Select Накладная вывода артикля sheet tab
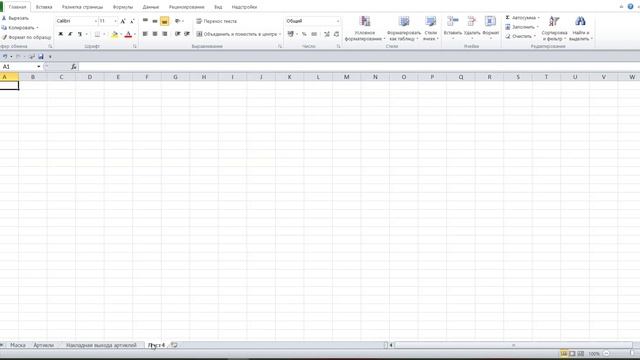Screen dimensions: 640x360 pos(101,345)
